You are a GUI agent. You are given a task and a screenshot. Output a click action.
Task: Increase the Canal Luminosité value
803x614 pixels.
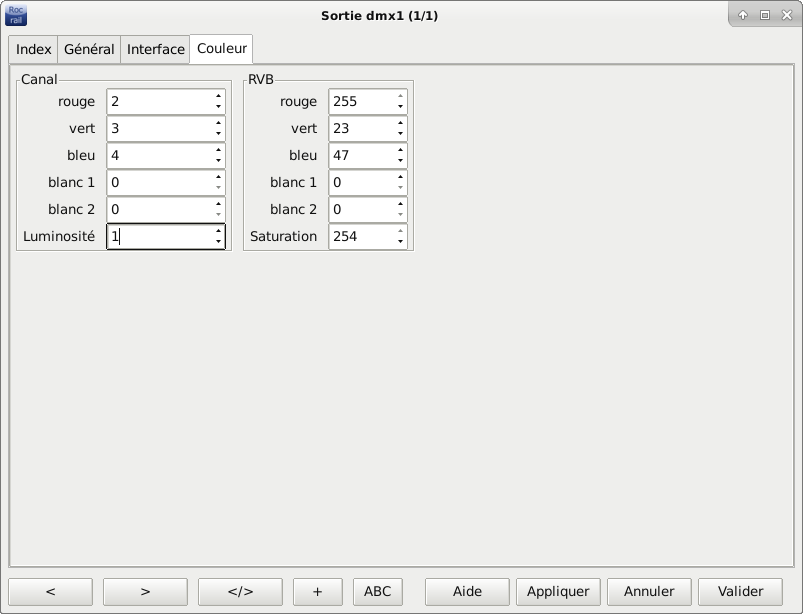click(218, 231)
